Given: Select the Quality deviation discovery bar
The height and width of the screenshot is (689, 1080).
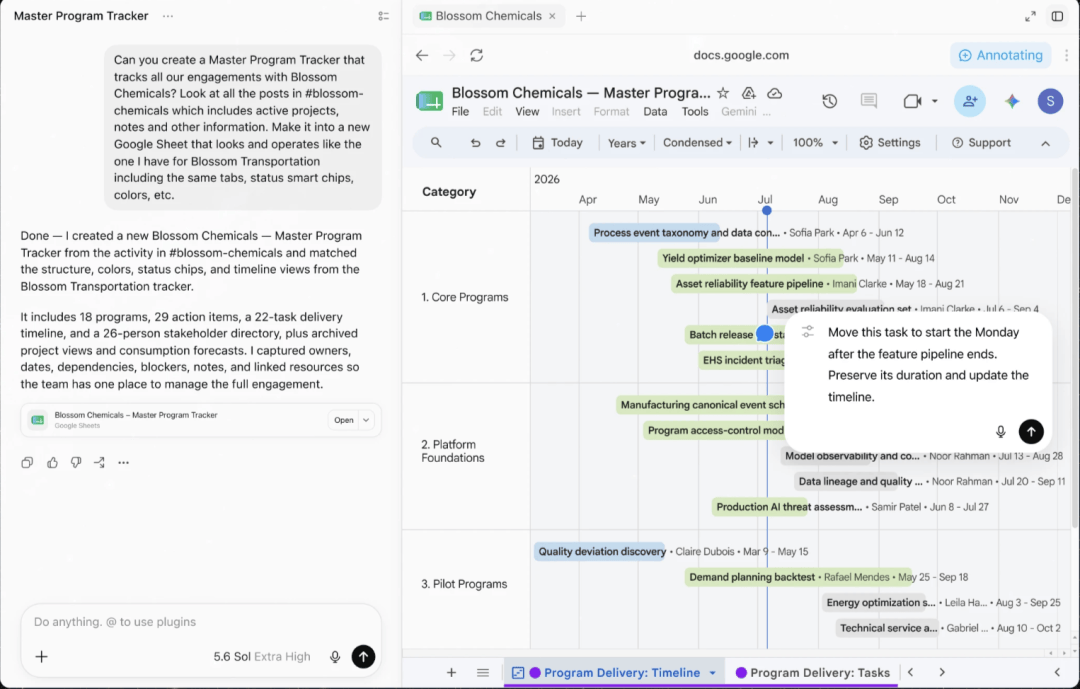Looking at the screenshot, I should click(601, 551).
